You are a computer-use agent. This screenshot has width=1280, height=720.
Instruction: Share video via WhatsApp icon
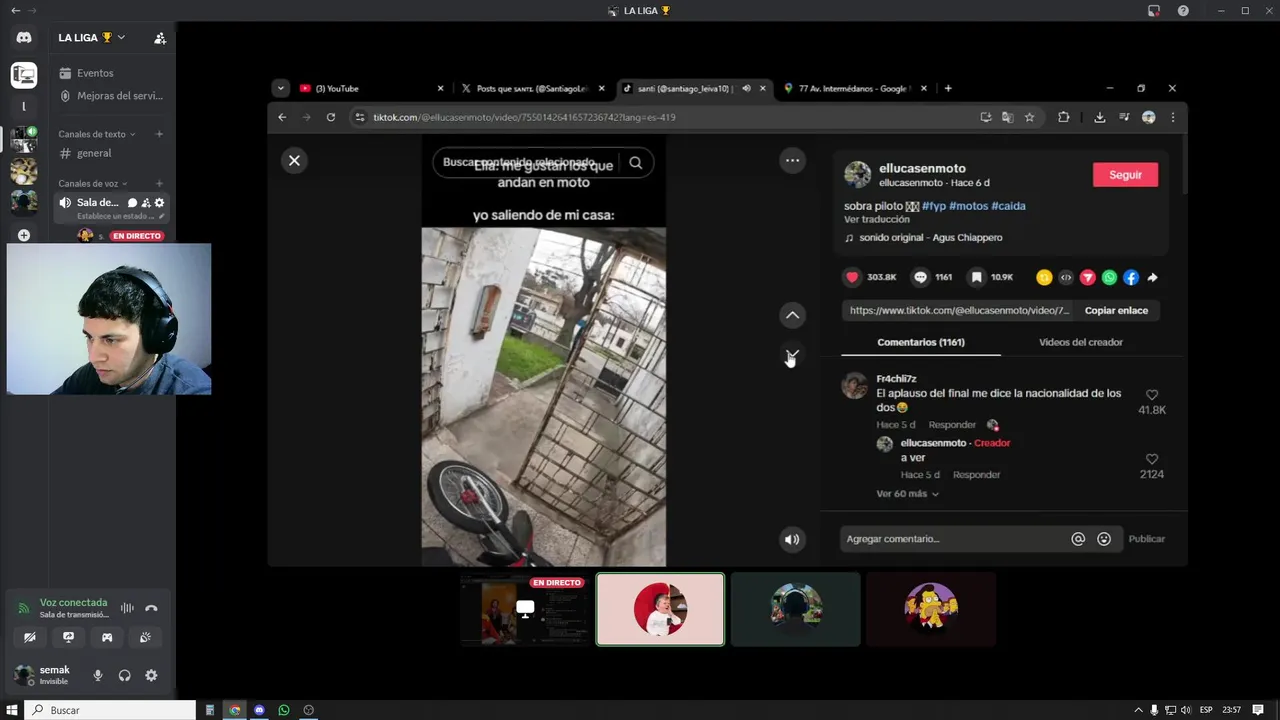(x=1109, y=277)
